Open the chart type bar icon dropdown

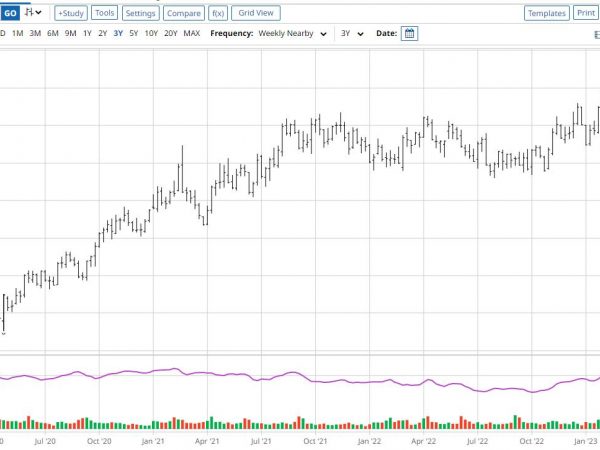coord(33,13)
